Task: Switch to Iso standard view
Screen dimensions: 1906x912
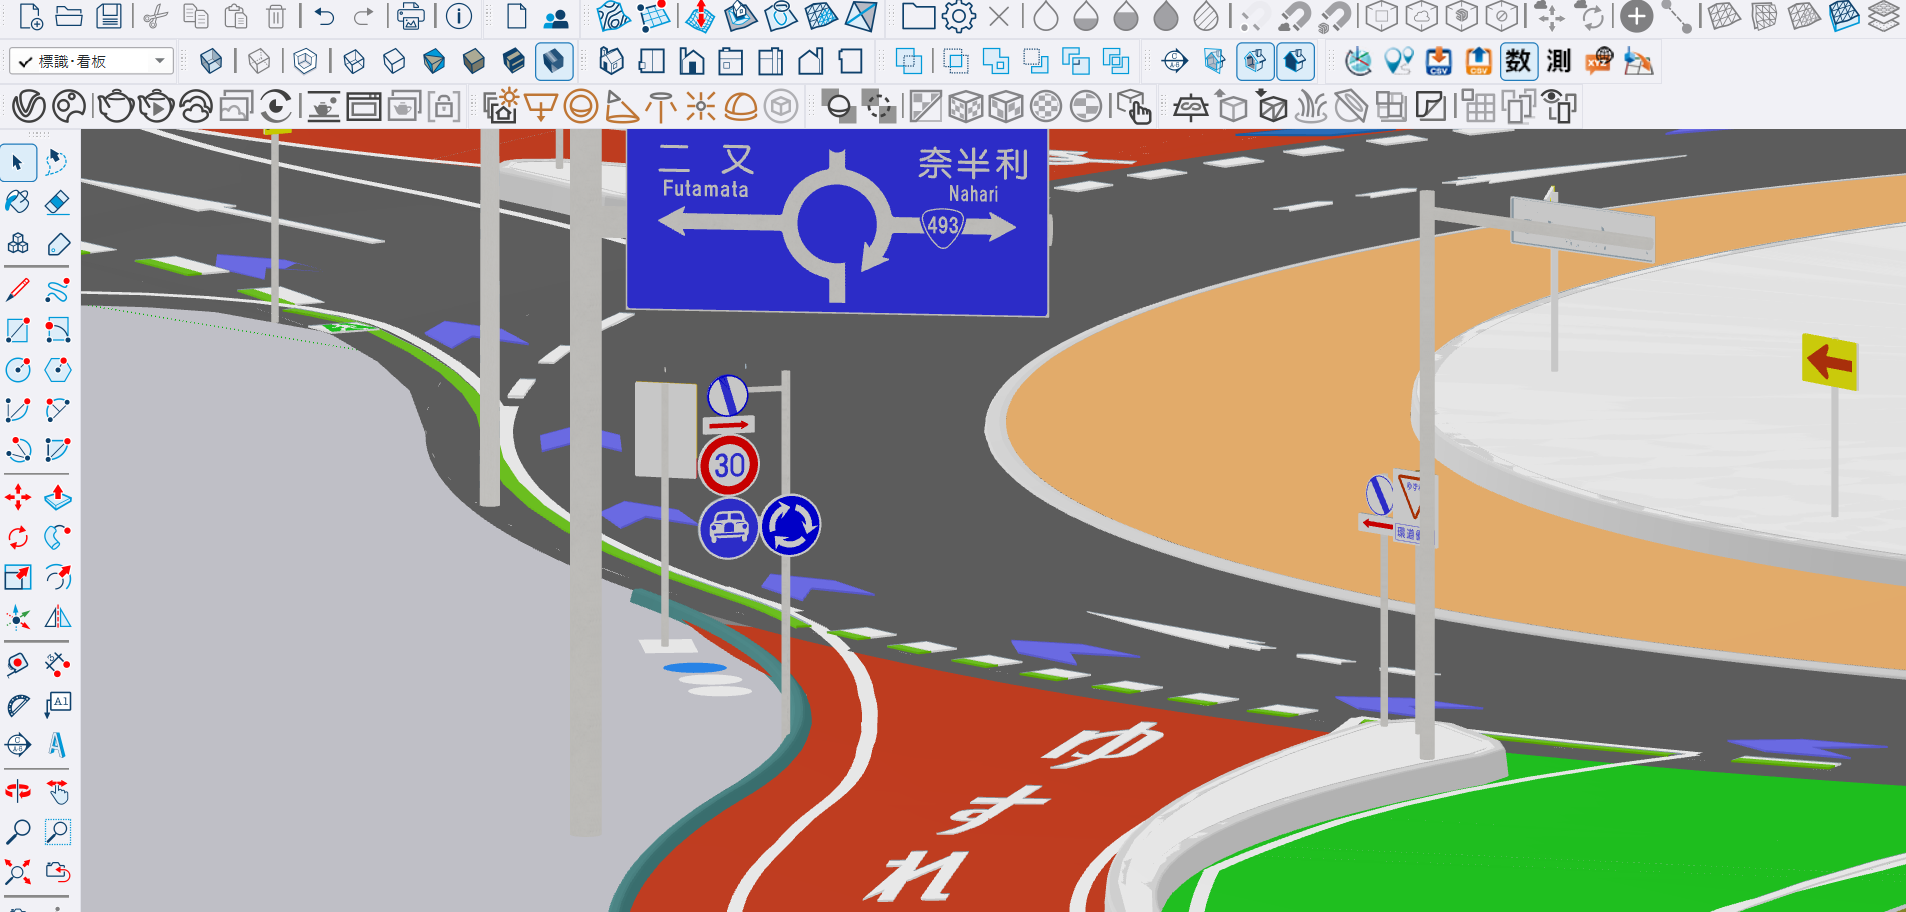Action: coord(611,61)
